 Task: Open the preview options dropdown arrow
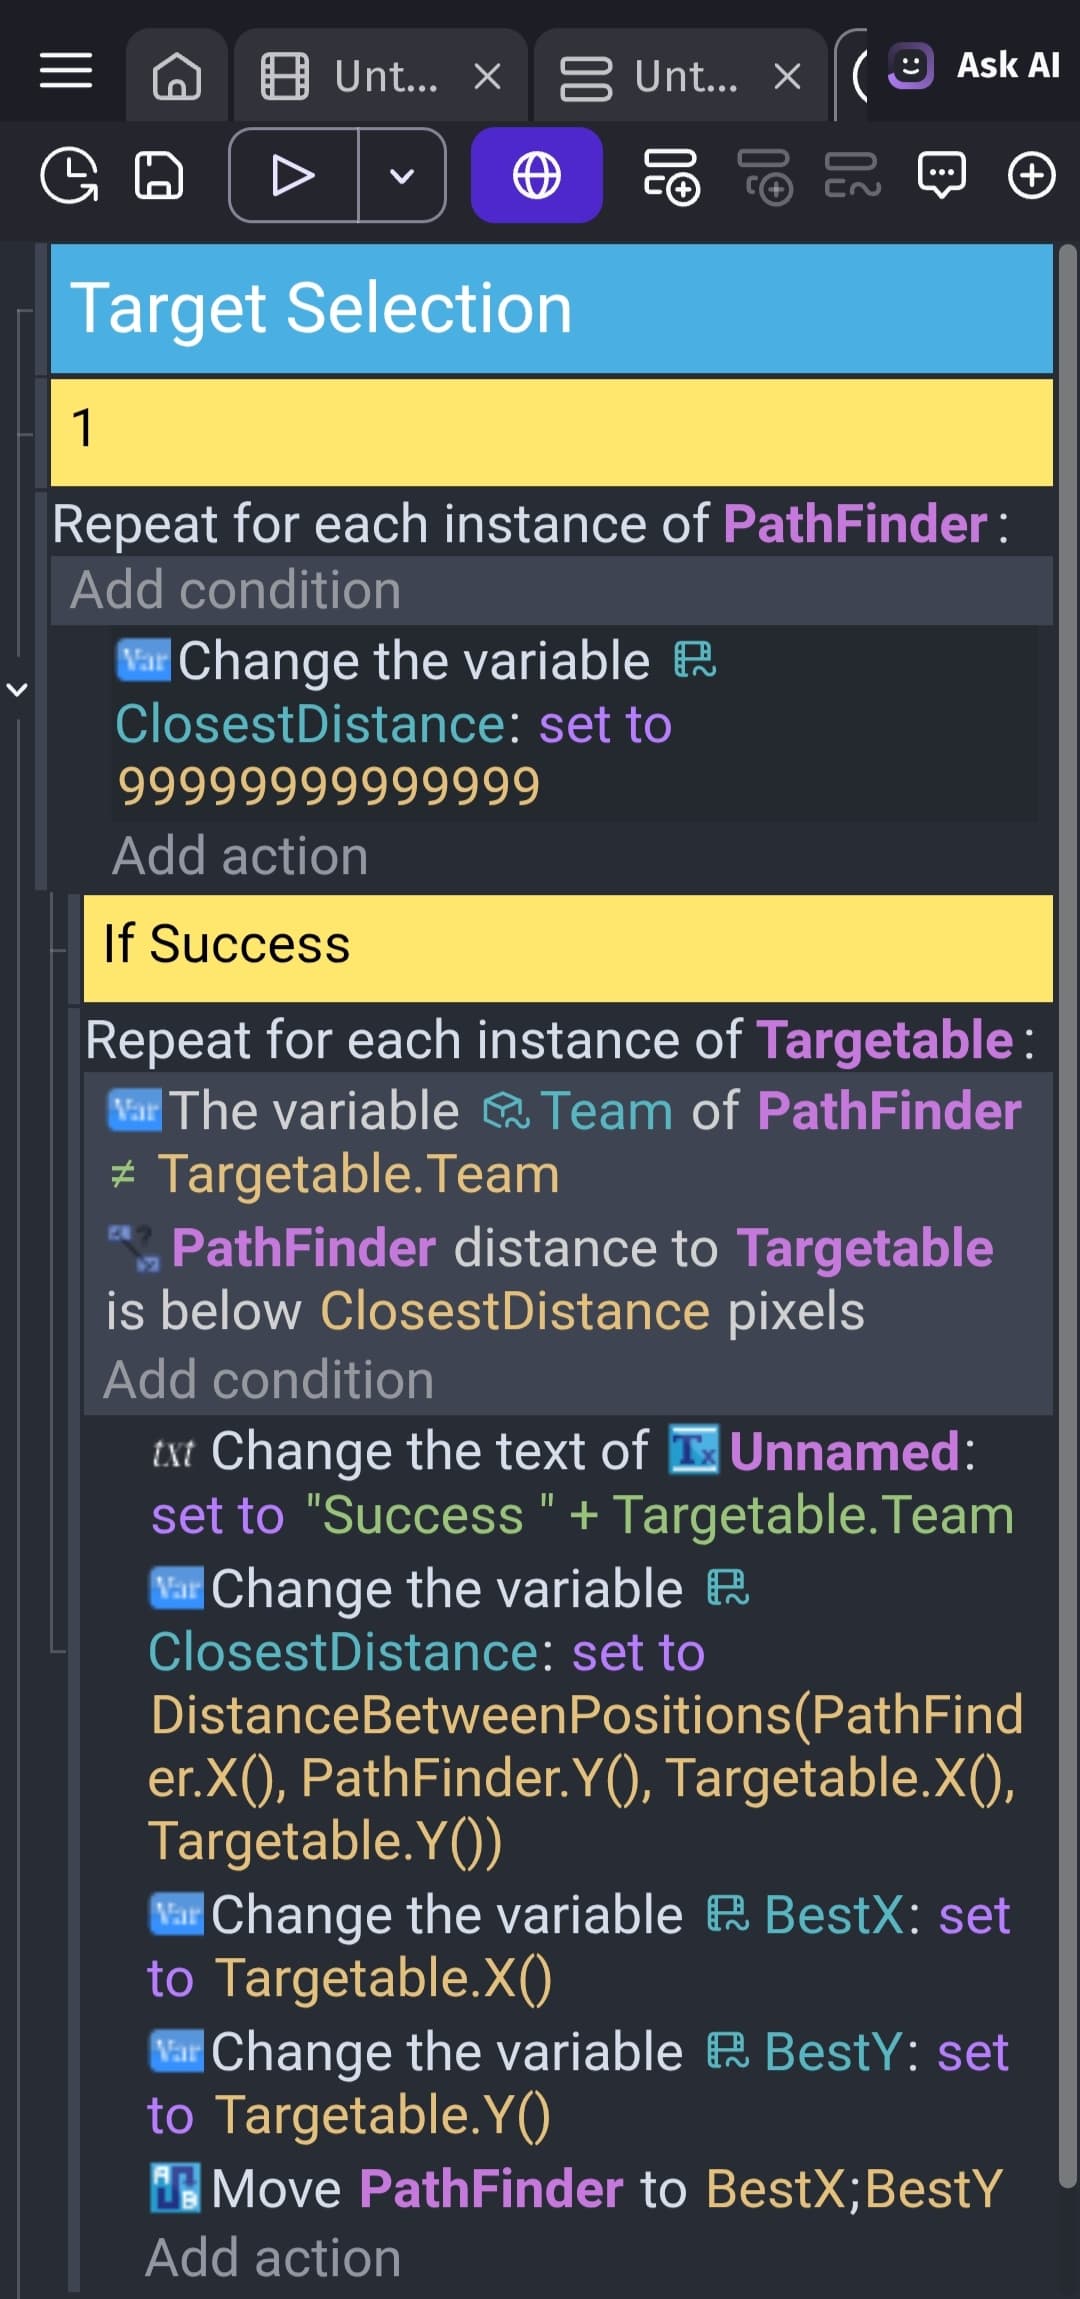tap(402, 175)
